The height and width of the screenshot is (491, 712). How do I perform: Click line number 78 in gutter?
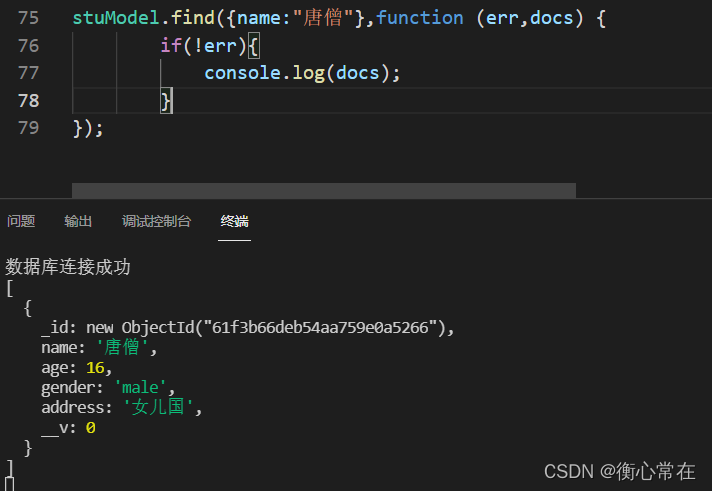pyautogui.click(x=29, y=101)
